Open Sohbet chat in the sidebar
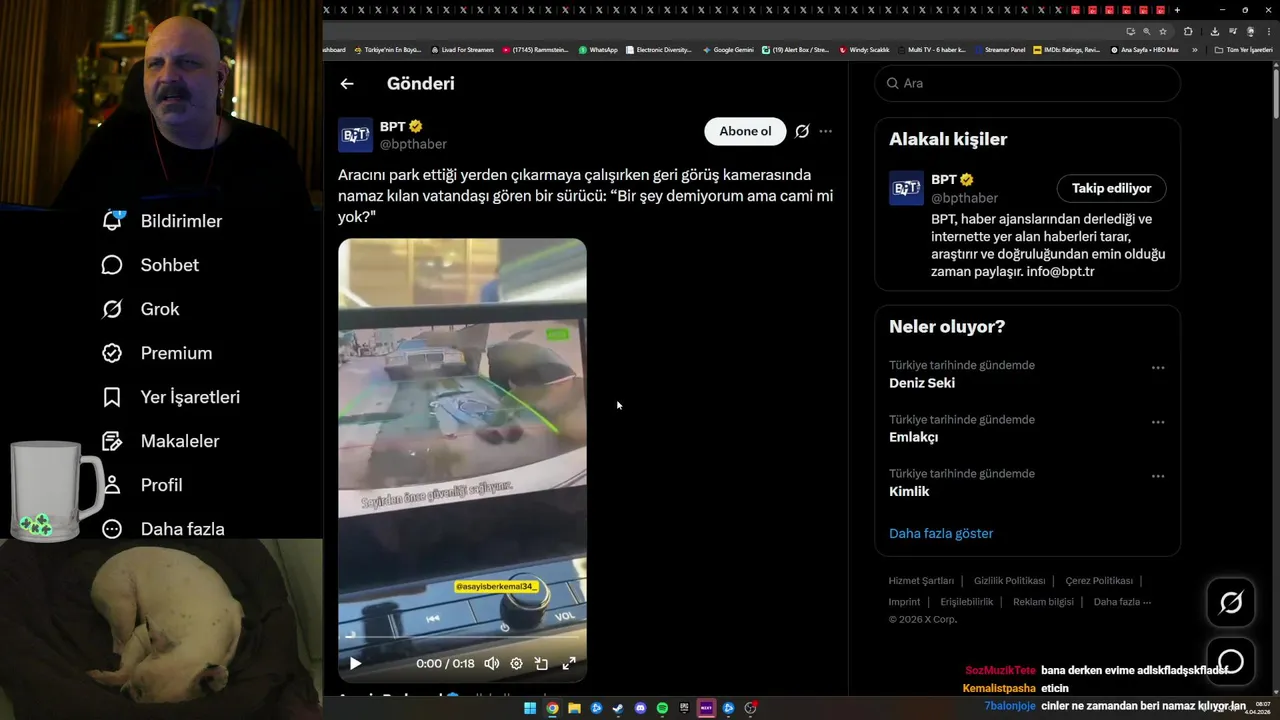This screenshot has width=1280, height=720. tap(150, 265)
